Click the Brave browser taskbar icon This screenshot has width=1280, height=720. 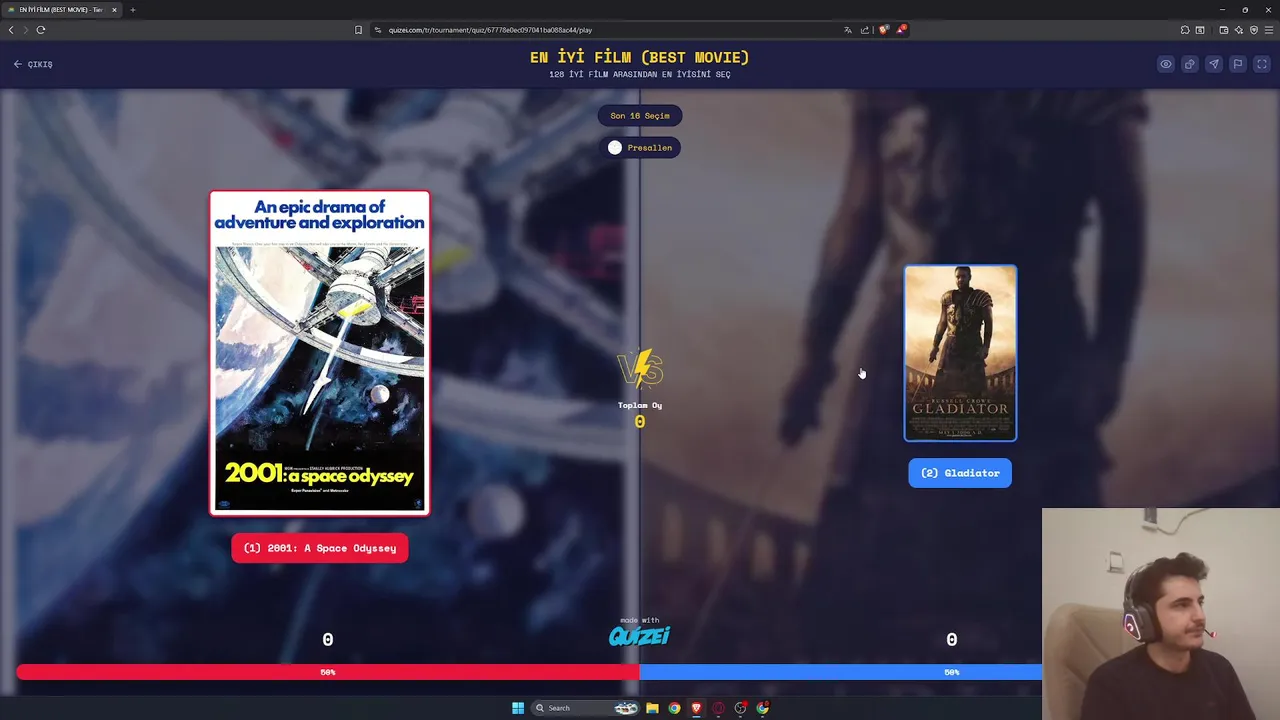coord(696,708)
